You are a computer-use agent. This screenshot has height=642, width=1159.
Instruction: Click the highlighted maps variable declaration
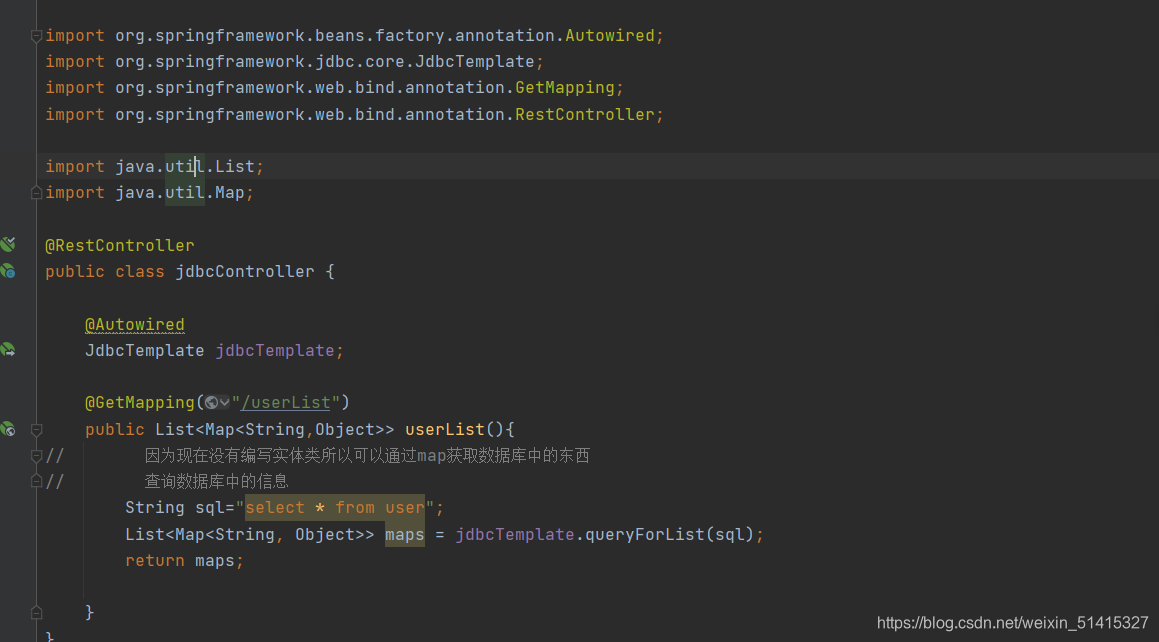(404, 535)
